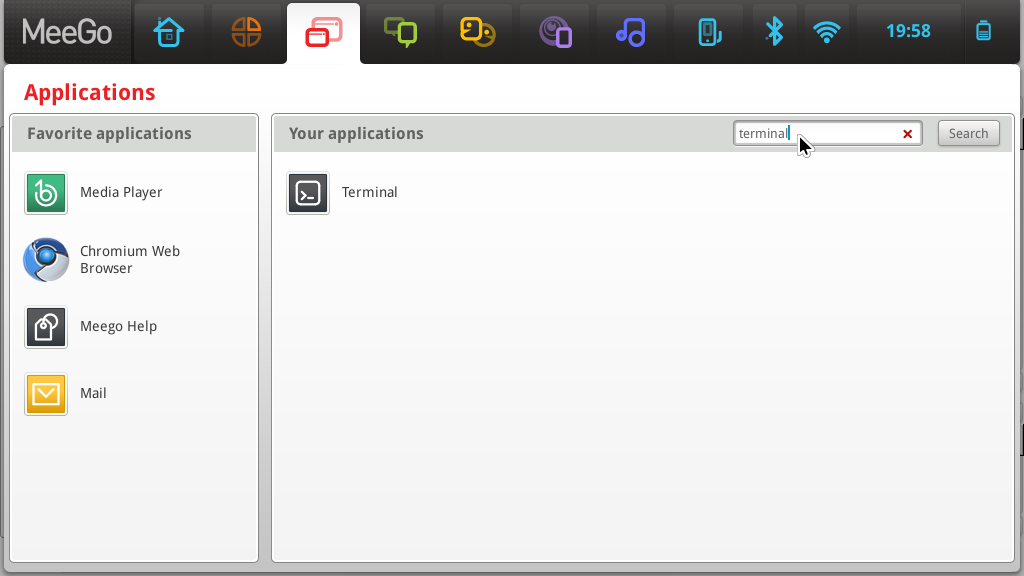Open the People chat panel

pyautogui.click(x=477, y=32)
